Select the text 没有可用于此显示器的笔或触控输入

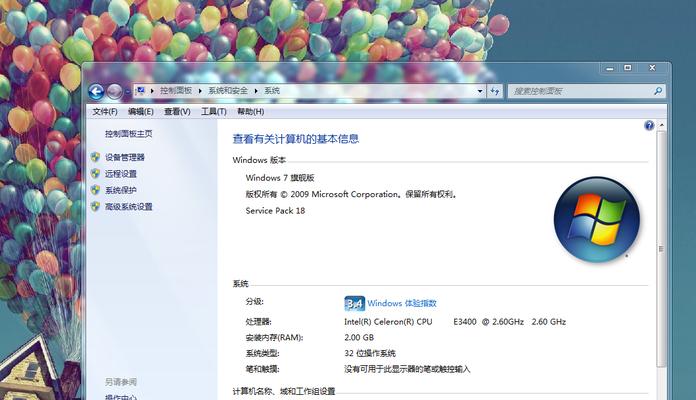(407, 369)
